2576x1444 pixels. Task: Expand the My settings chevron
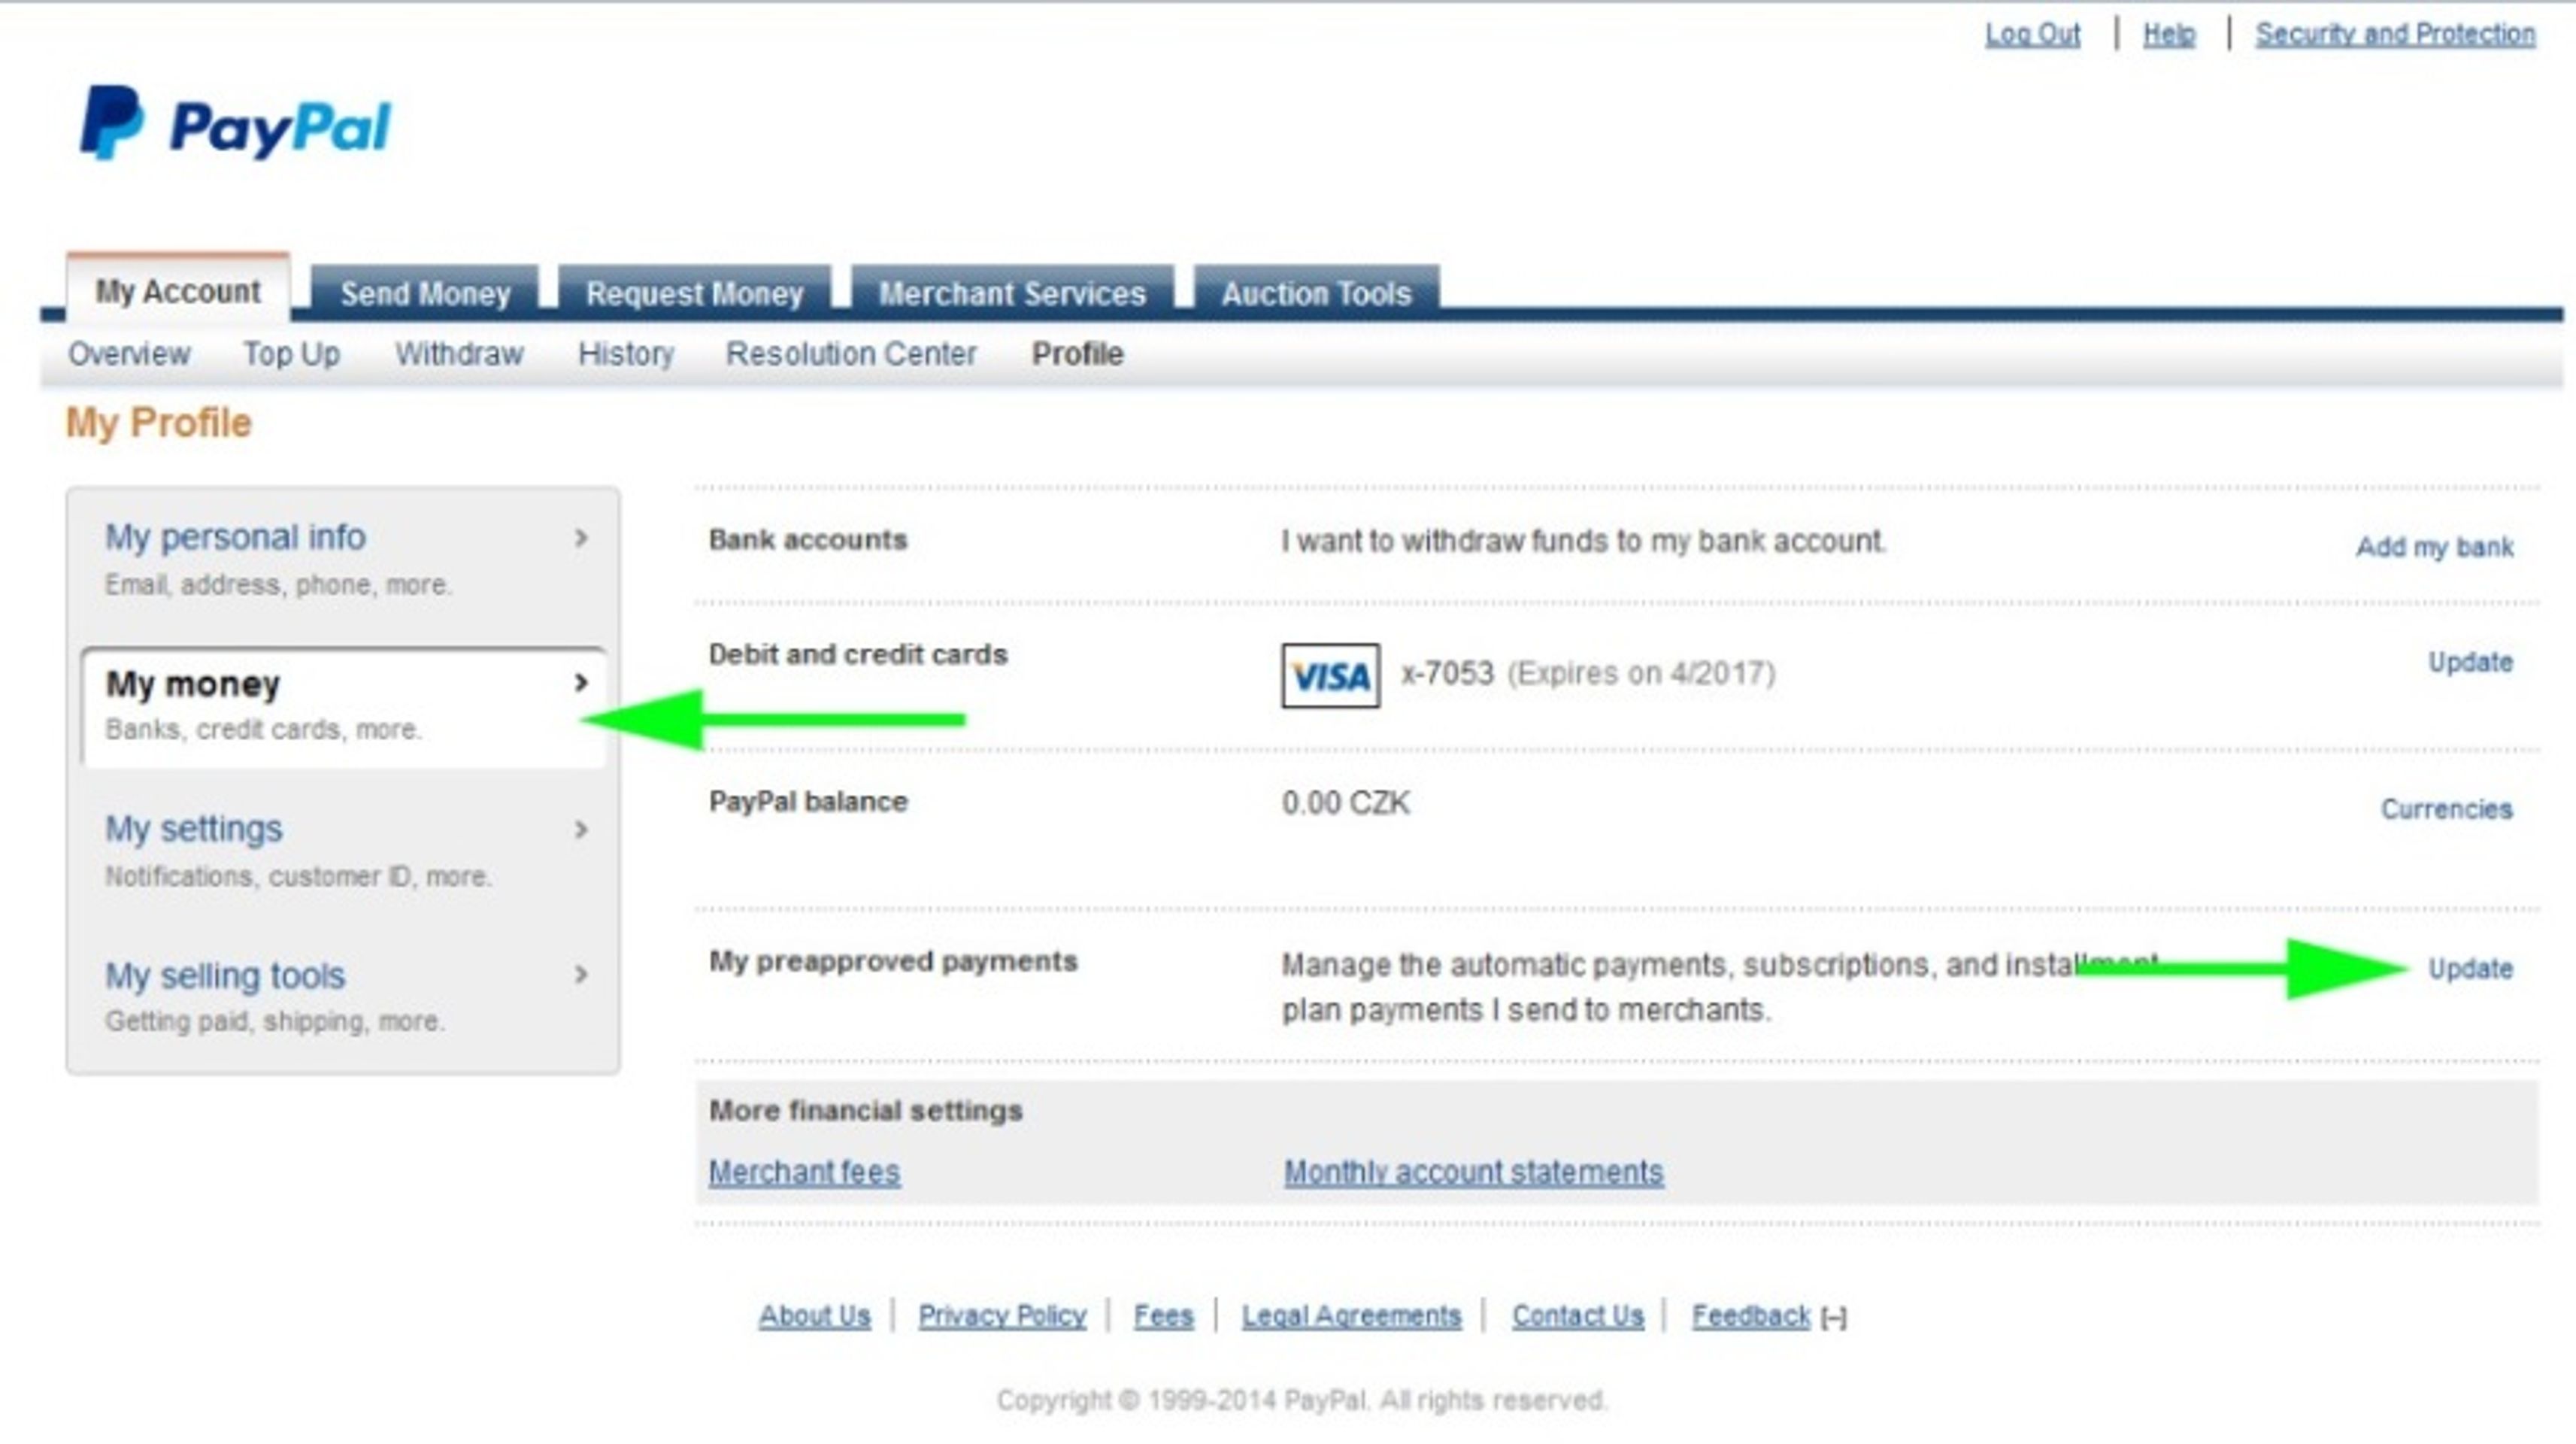[x=581, y=829]
